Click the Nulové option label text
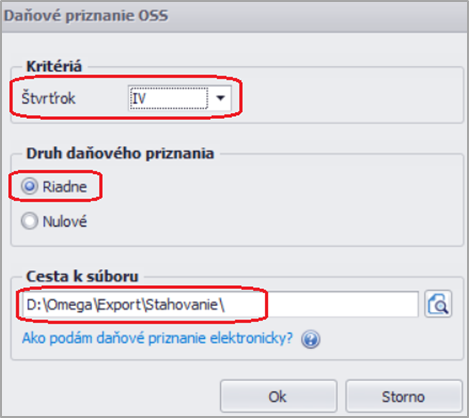 coord(65,221)
